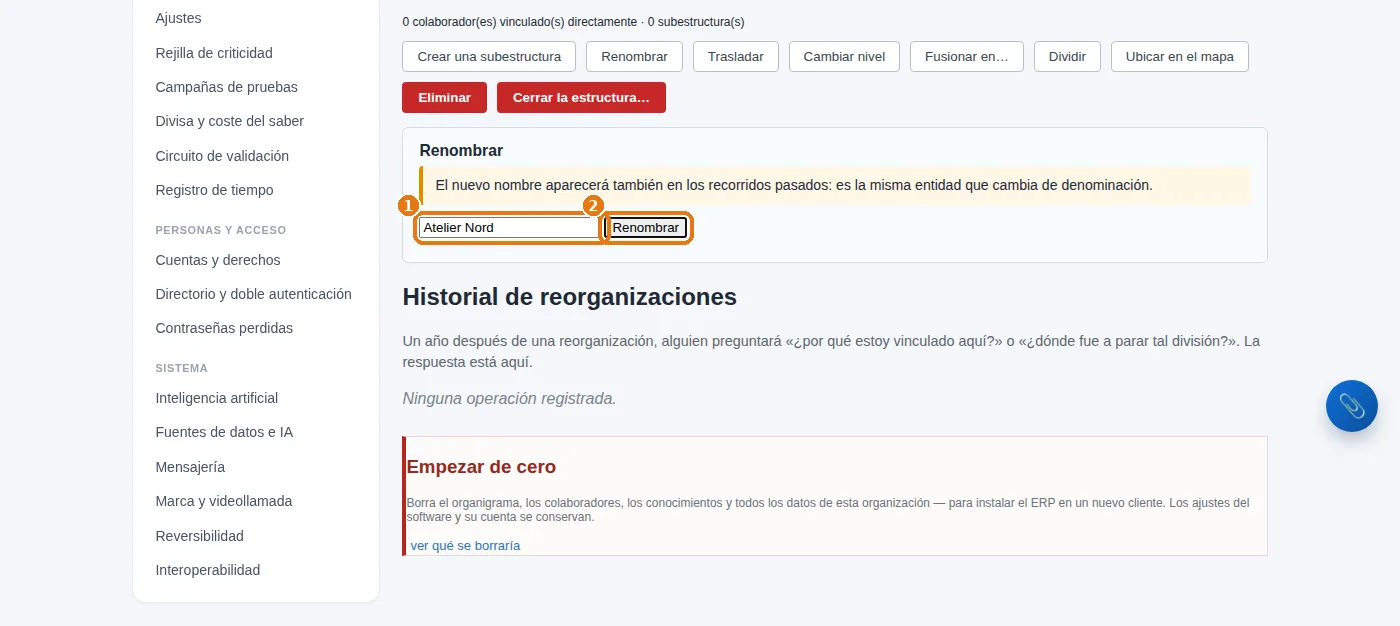The height and width of the screenshot is (626, 1400).
Task: Click the Renombrar button in the action row
Action: point(634,56)
